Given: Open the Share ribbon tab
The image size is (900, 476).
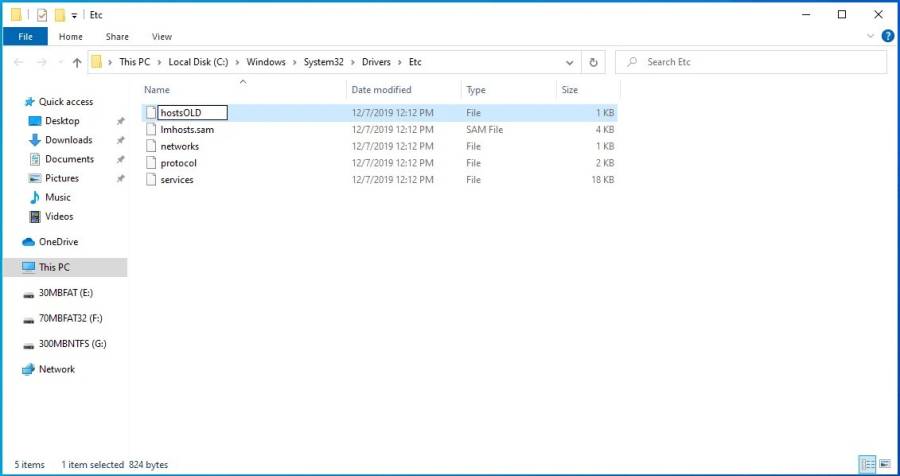Looking at the screenshot, I should tap(117, 37).
